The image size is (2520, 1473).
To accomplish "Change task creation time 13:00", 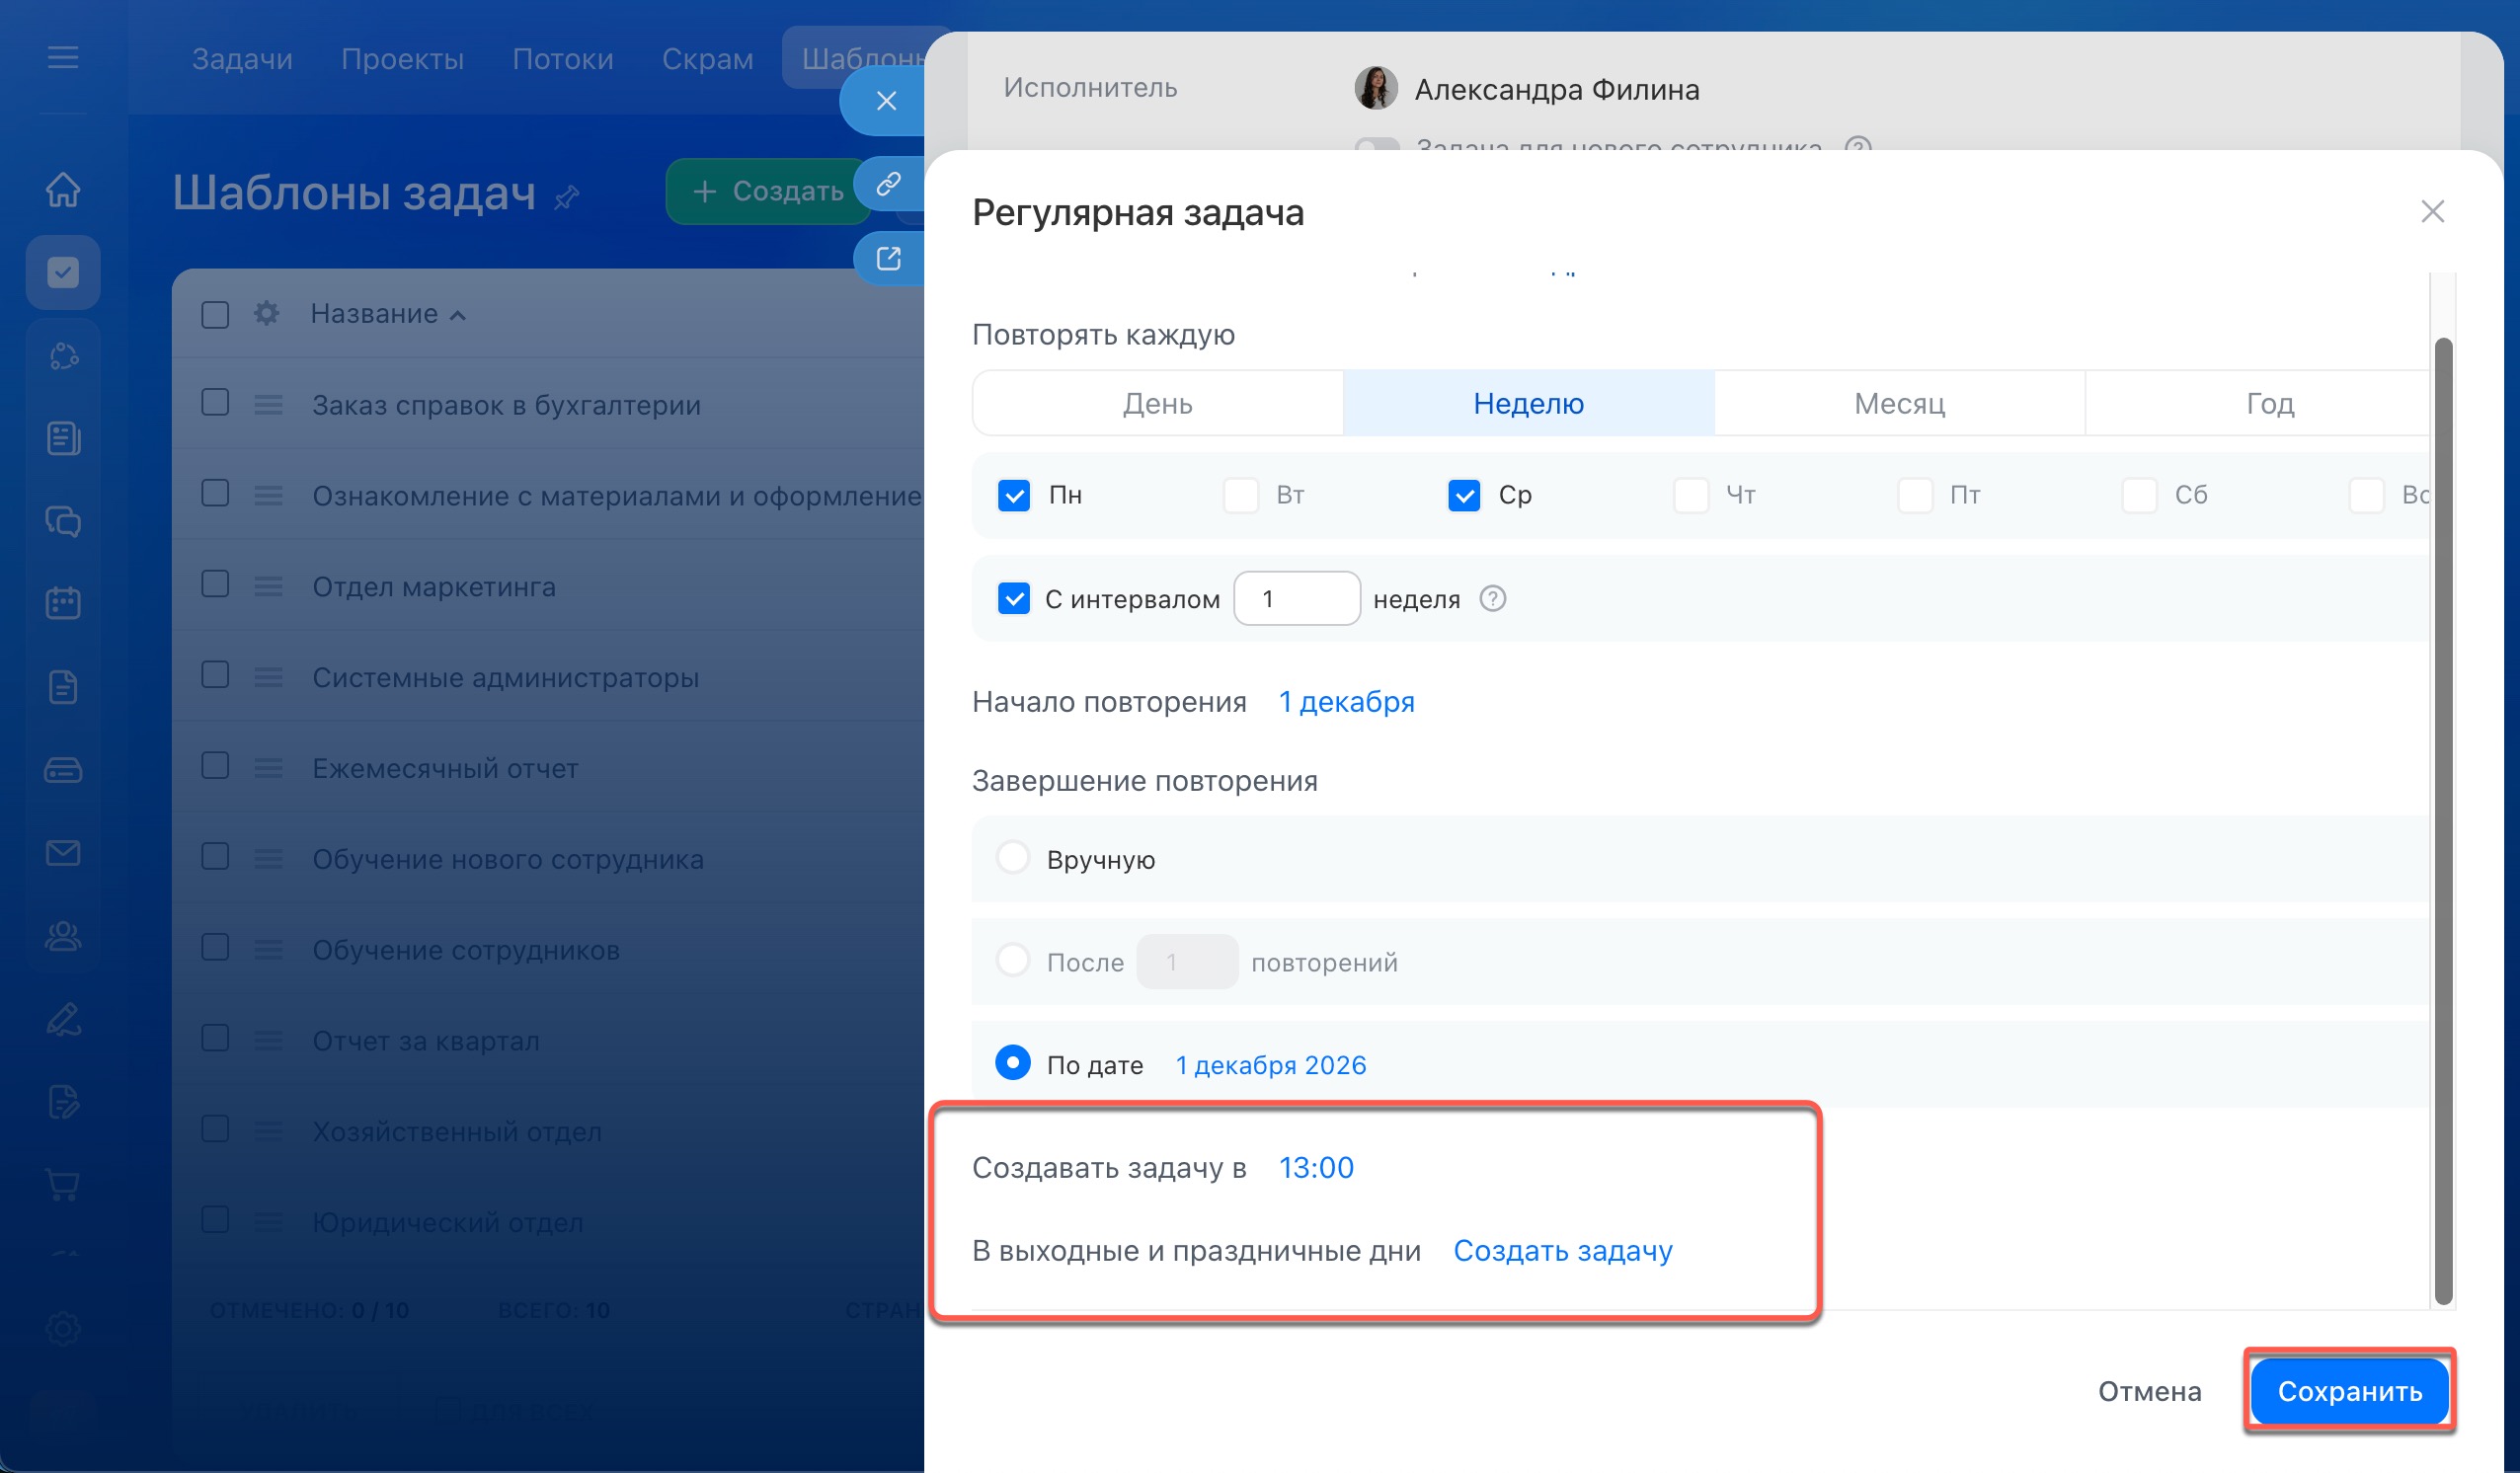I will 1315,1167.
